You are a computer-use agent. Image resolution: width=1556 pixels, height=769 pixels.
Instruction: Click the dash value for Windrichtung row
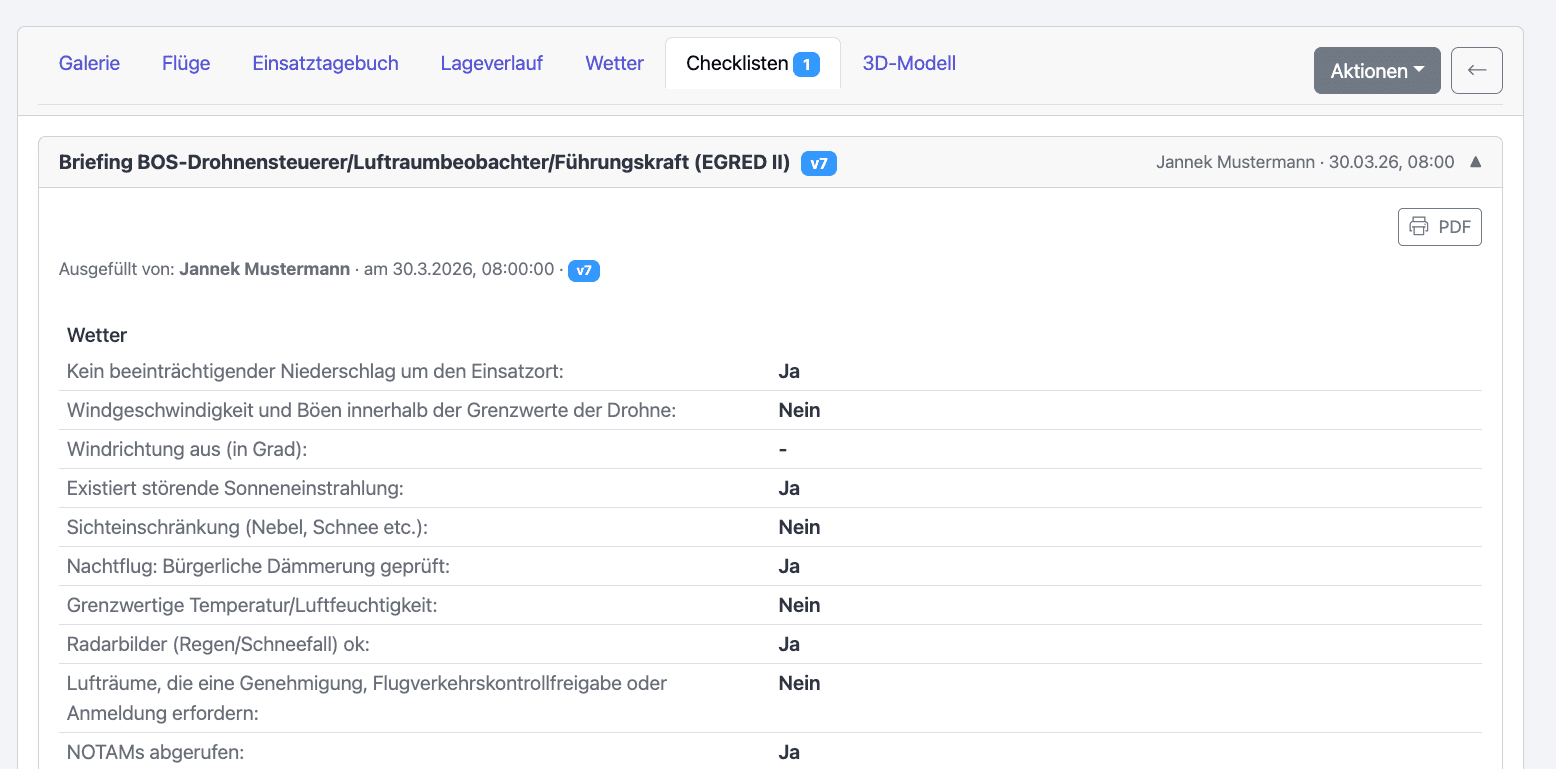[783, 449]
